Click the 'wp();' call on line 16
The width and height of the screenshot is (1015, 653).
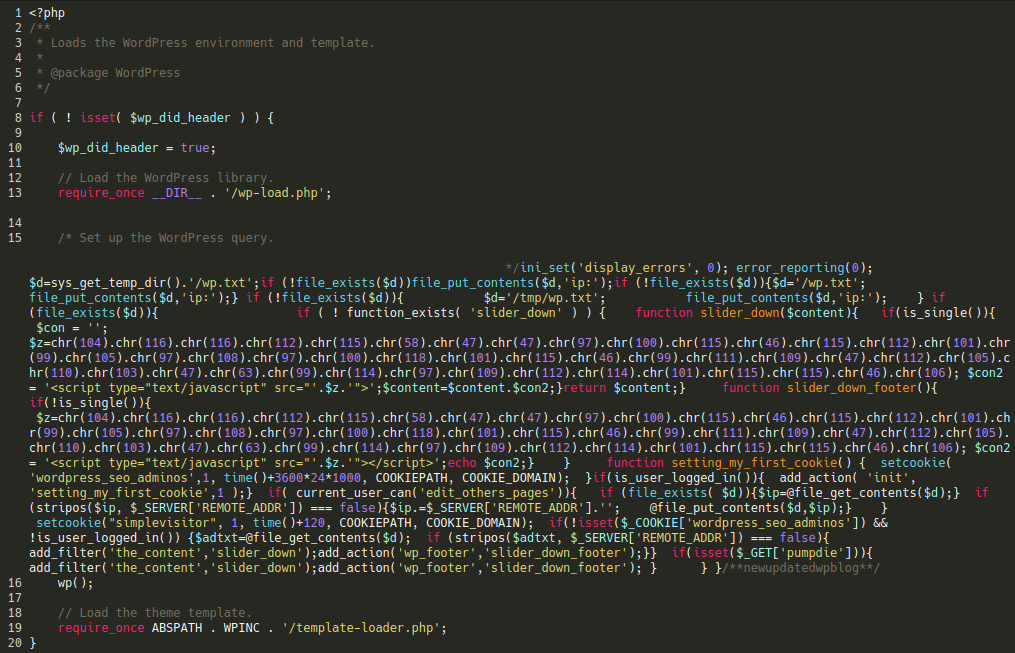(x=76, y=583)
